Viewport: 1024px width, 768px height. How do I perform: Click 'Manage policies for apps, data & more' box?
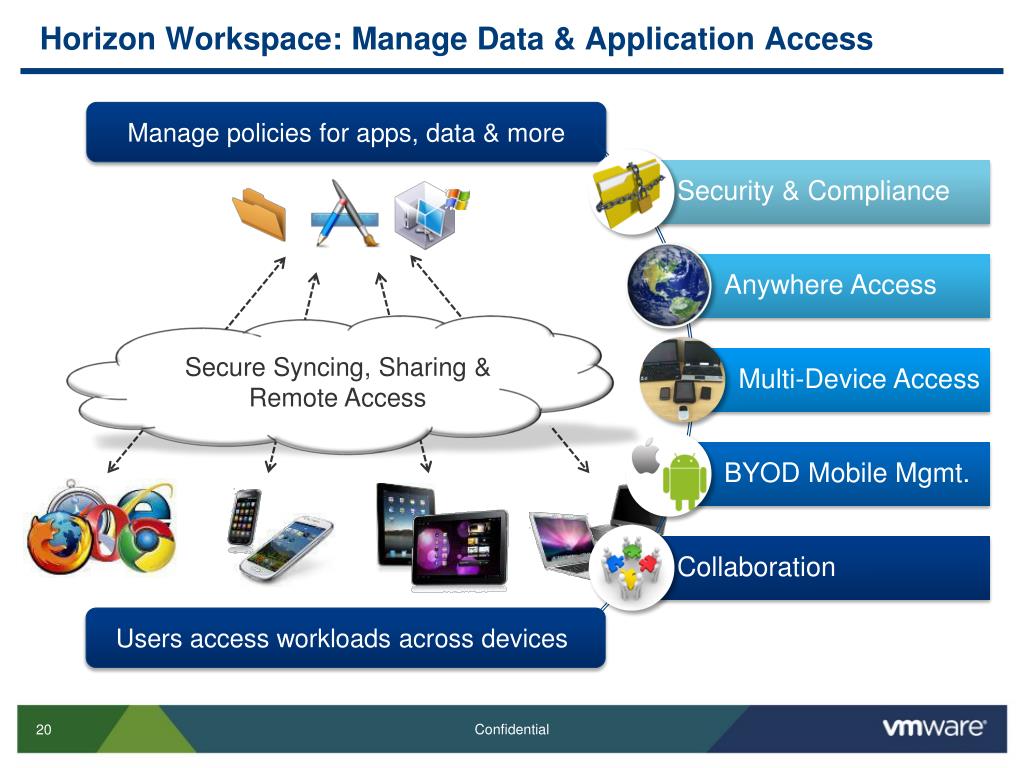[346, 133]
